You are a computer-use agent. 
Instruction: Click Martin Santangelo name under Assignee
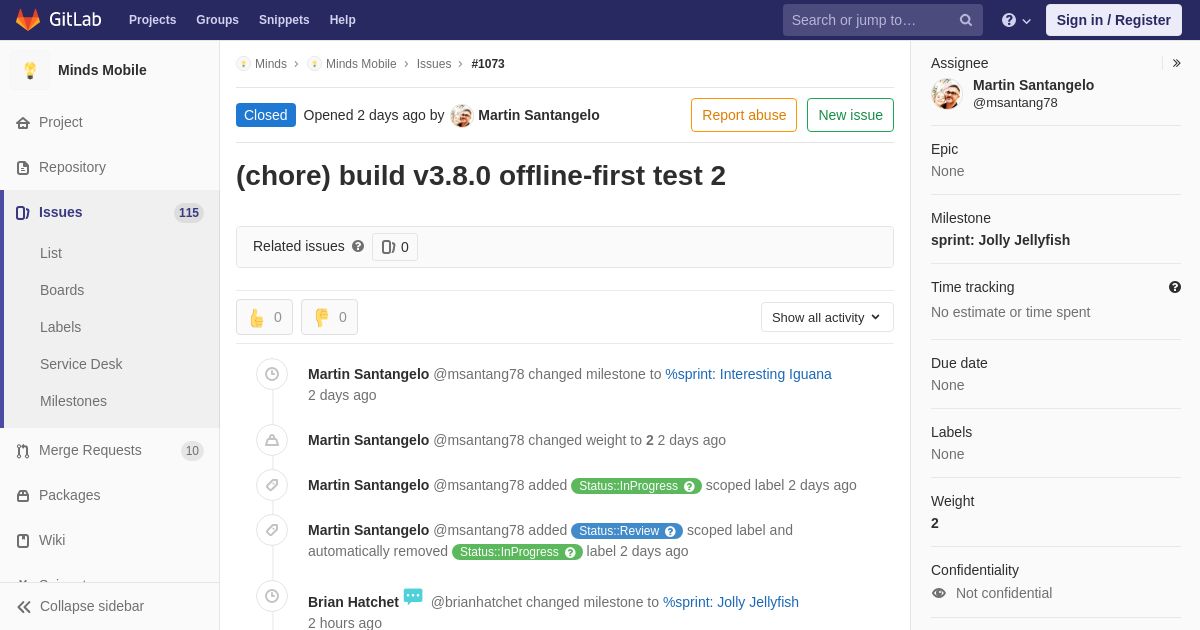[1033, 85]
